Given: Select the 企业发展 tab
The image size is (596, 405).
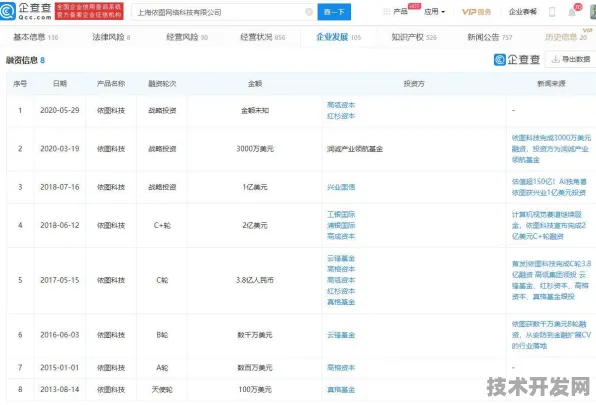Looking at the screenshot, I should (x=338, y=37).
